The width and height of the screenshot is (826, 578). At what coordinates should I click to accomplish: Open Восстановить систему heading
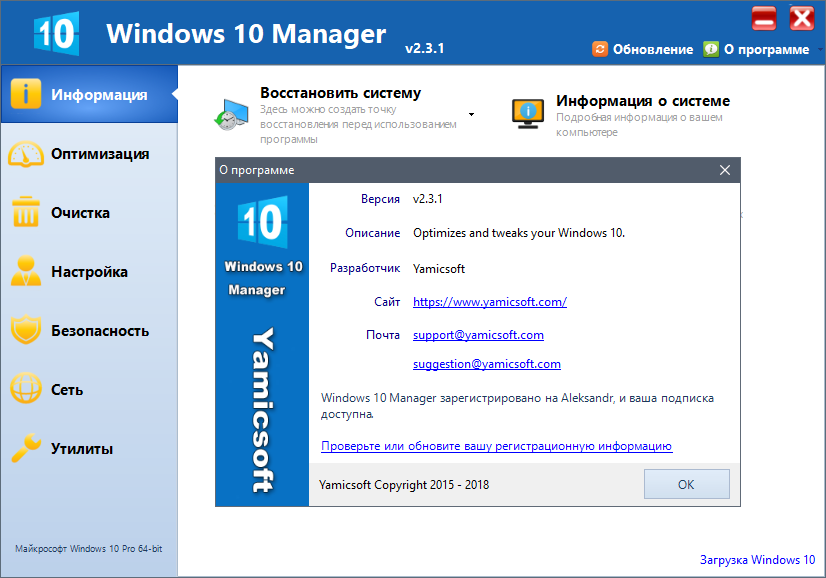click(340, 93)
